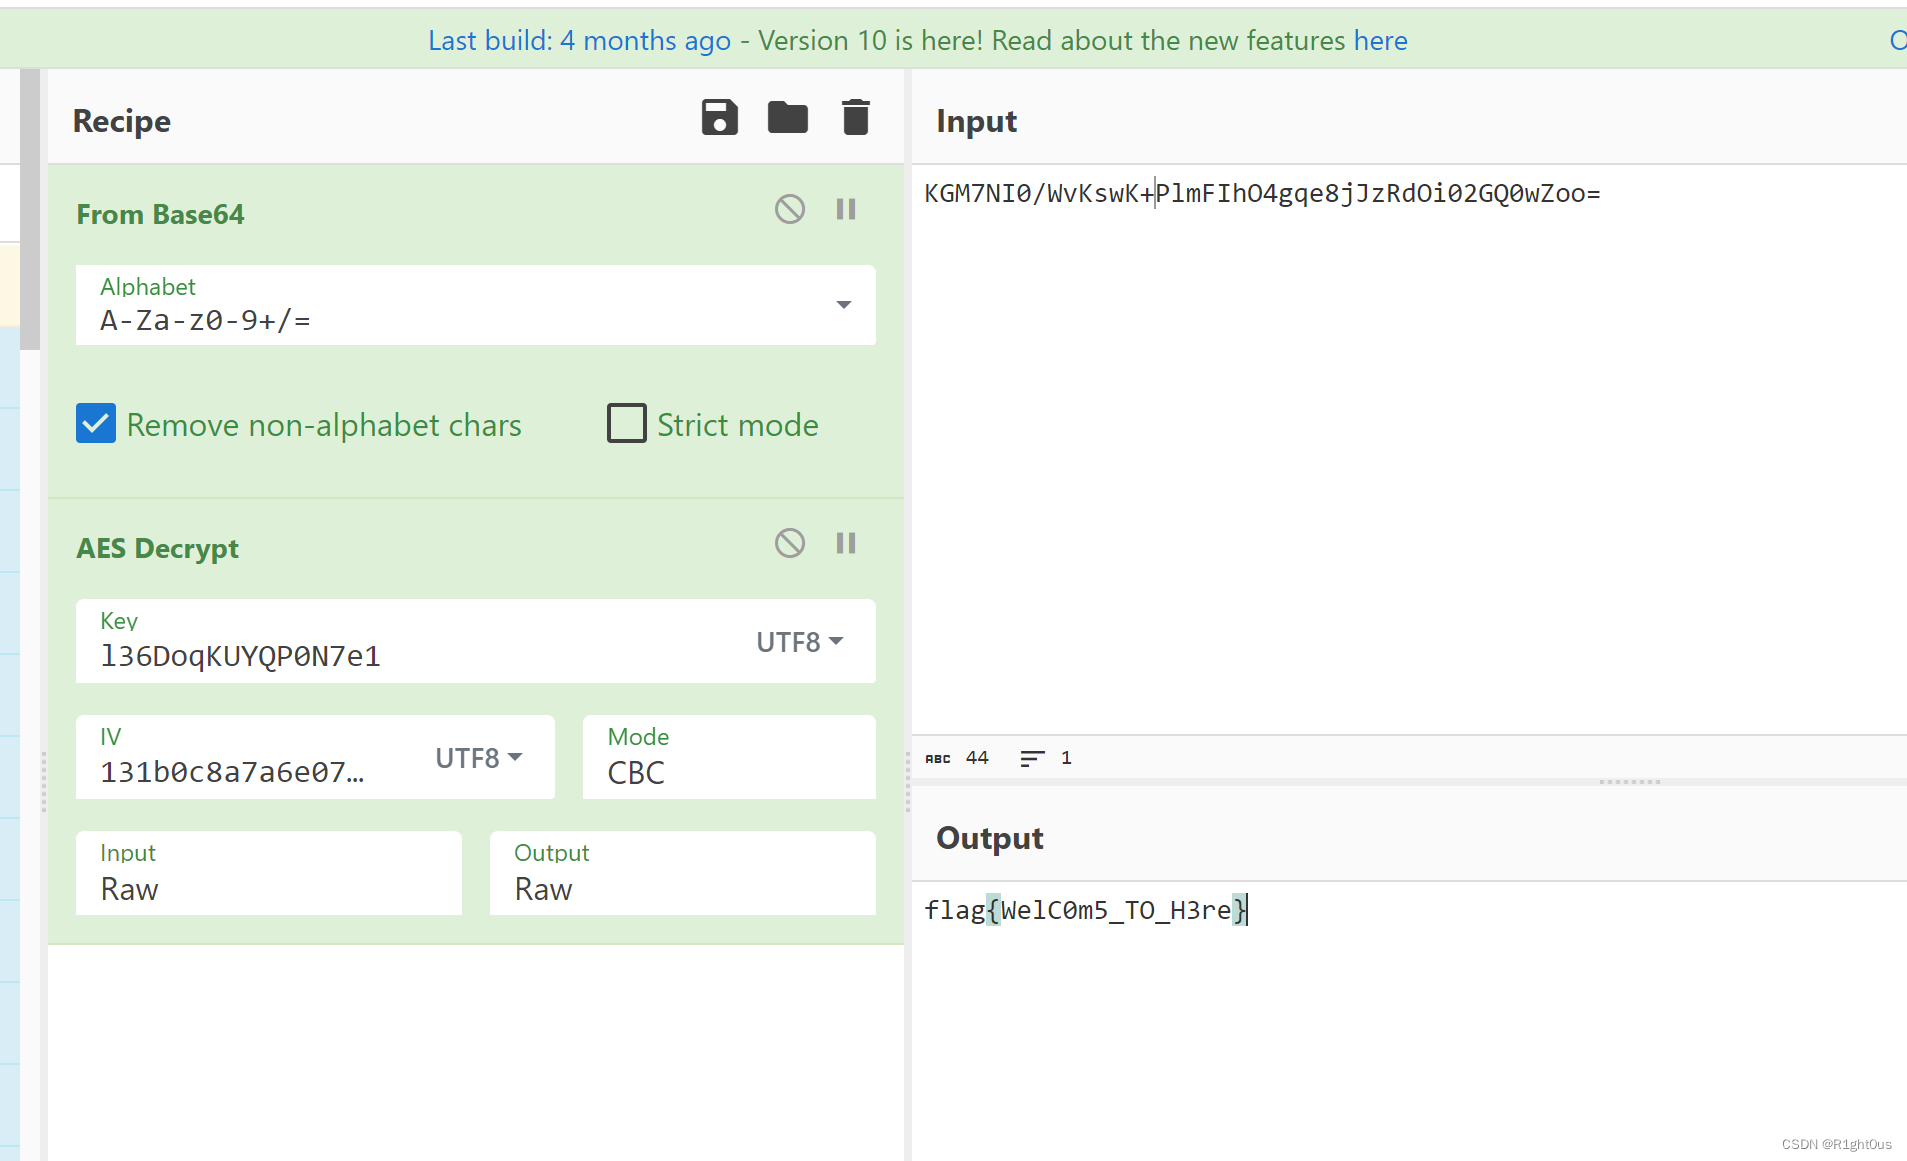Viewport: 1907px width, 1161px height.
Task: Open the 'Last build: 4 months ago' link
Action: coord(579,40)
